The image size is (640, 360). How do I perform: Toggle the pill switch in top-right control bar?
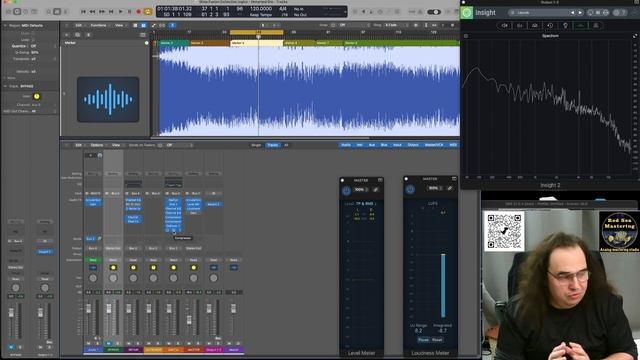tap(434, 12)
